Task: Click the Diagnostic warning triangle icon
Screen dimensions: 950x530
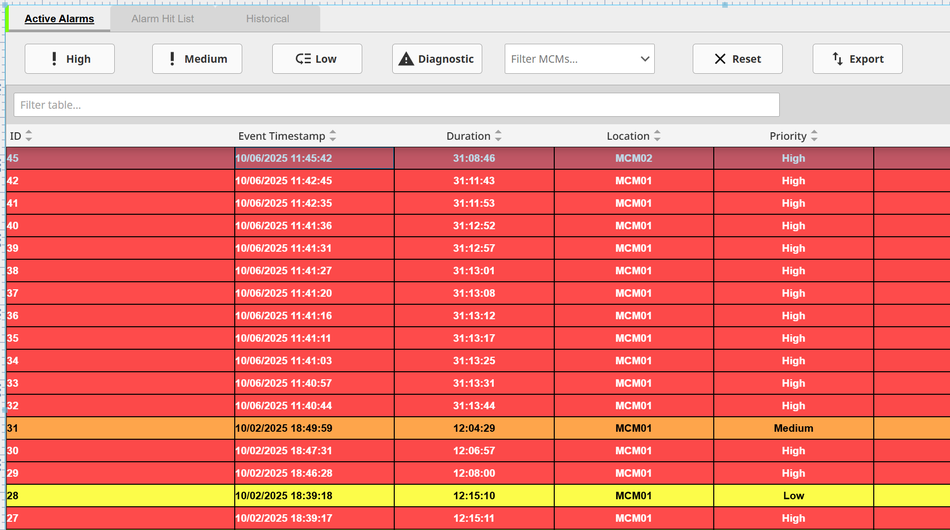Action: pos(406,59)
